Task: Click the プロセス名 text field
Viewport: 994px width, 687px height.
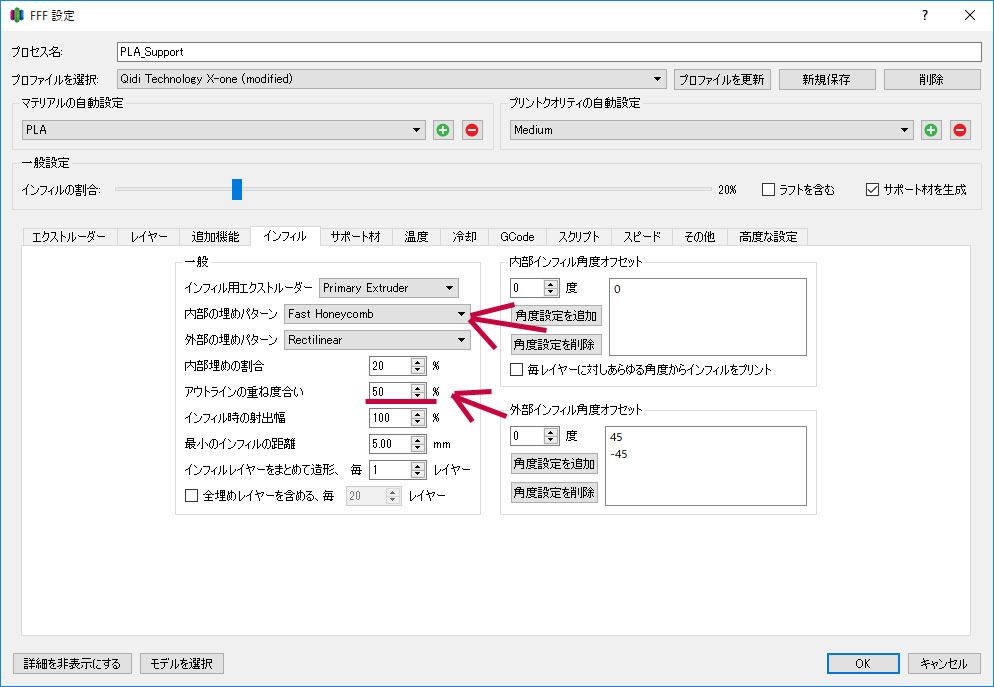Action: tap(548, 52)
